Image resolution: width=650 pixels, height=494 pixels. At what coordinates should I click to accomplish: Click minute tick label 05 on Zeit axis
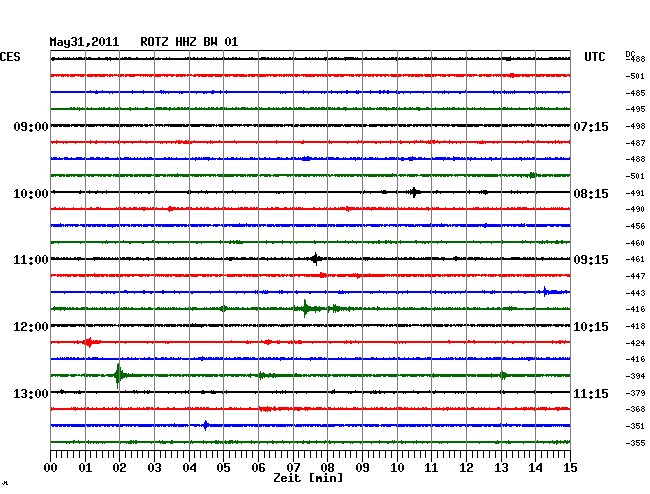(x=223, y=467)
